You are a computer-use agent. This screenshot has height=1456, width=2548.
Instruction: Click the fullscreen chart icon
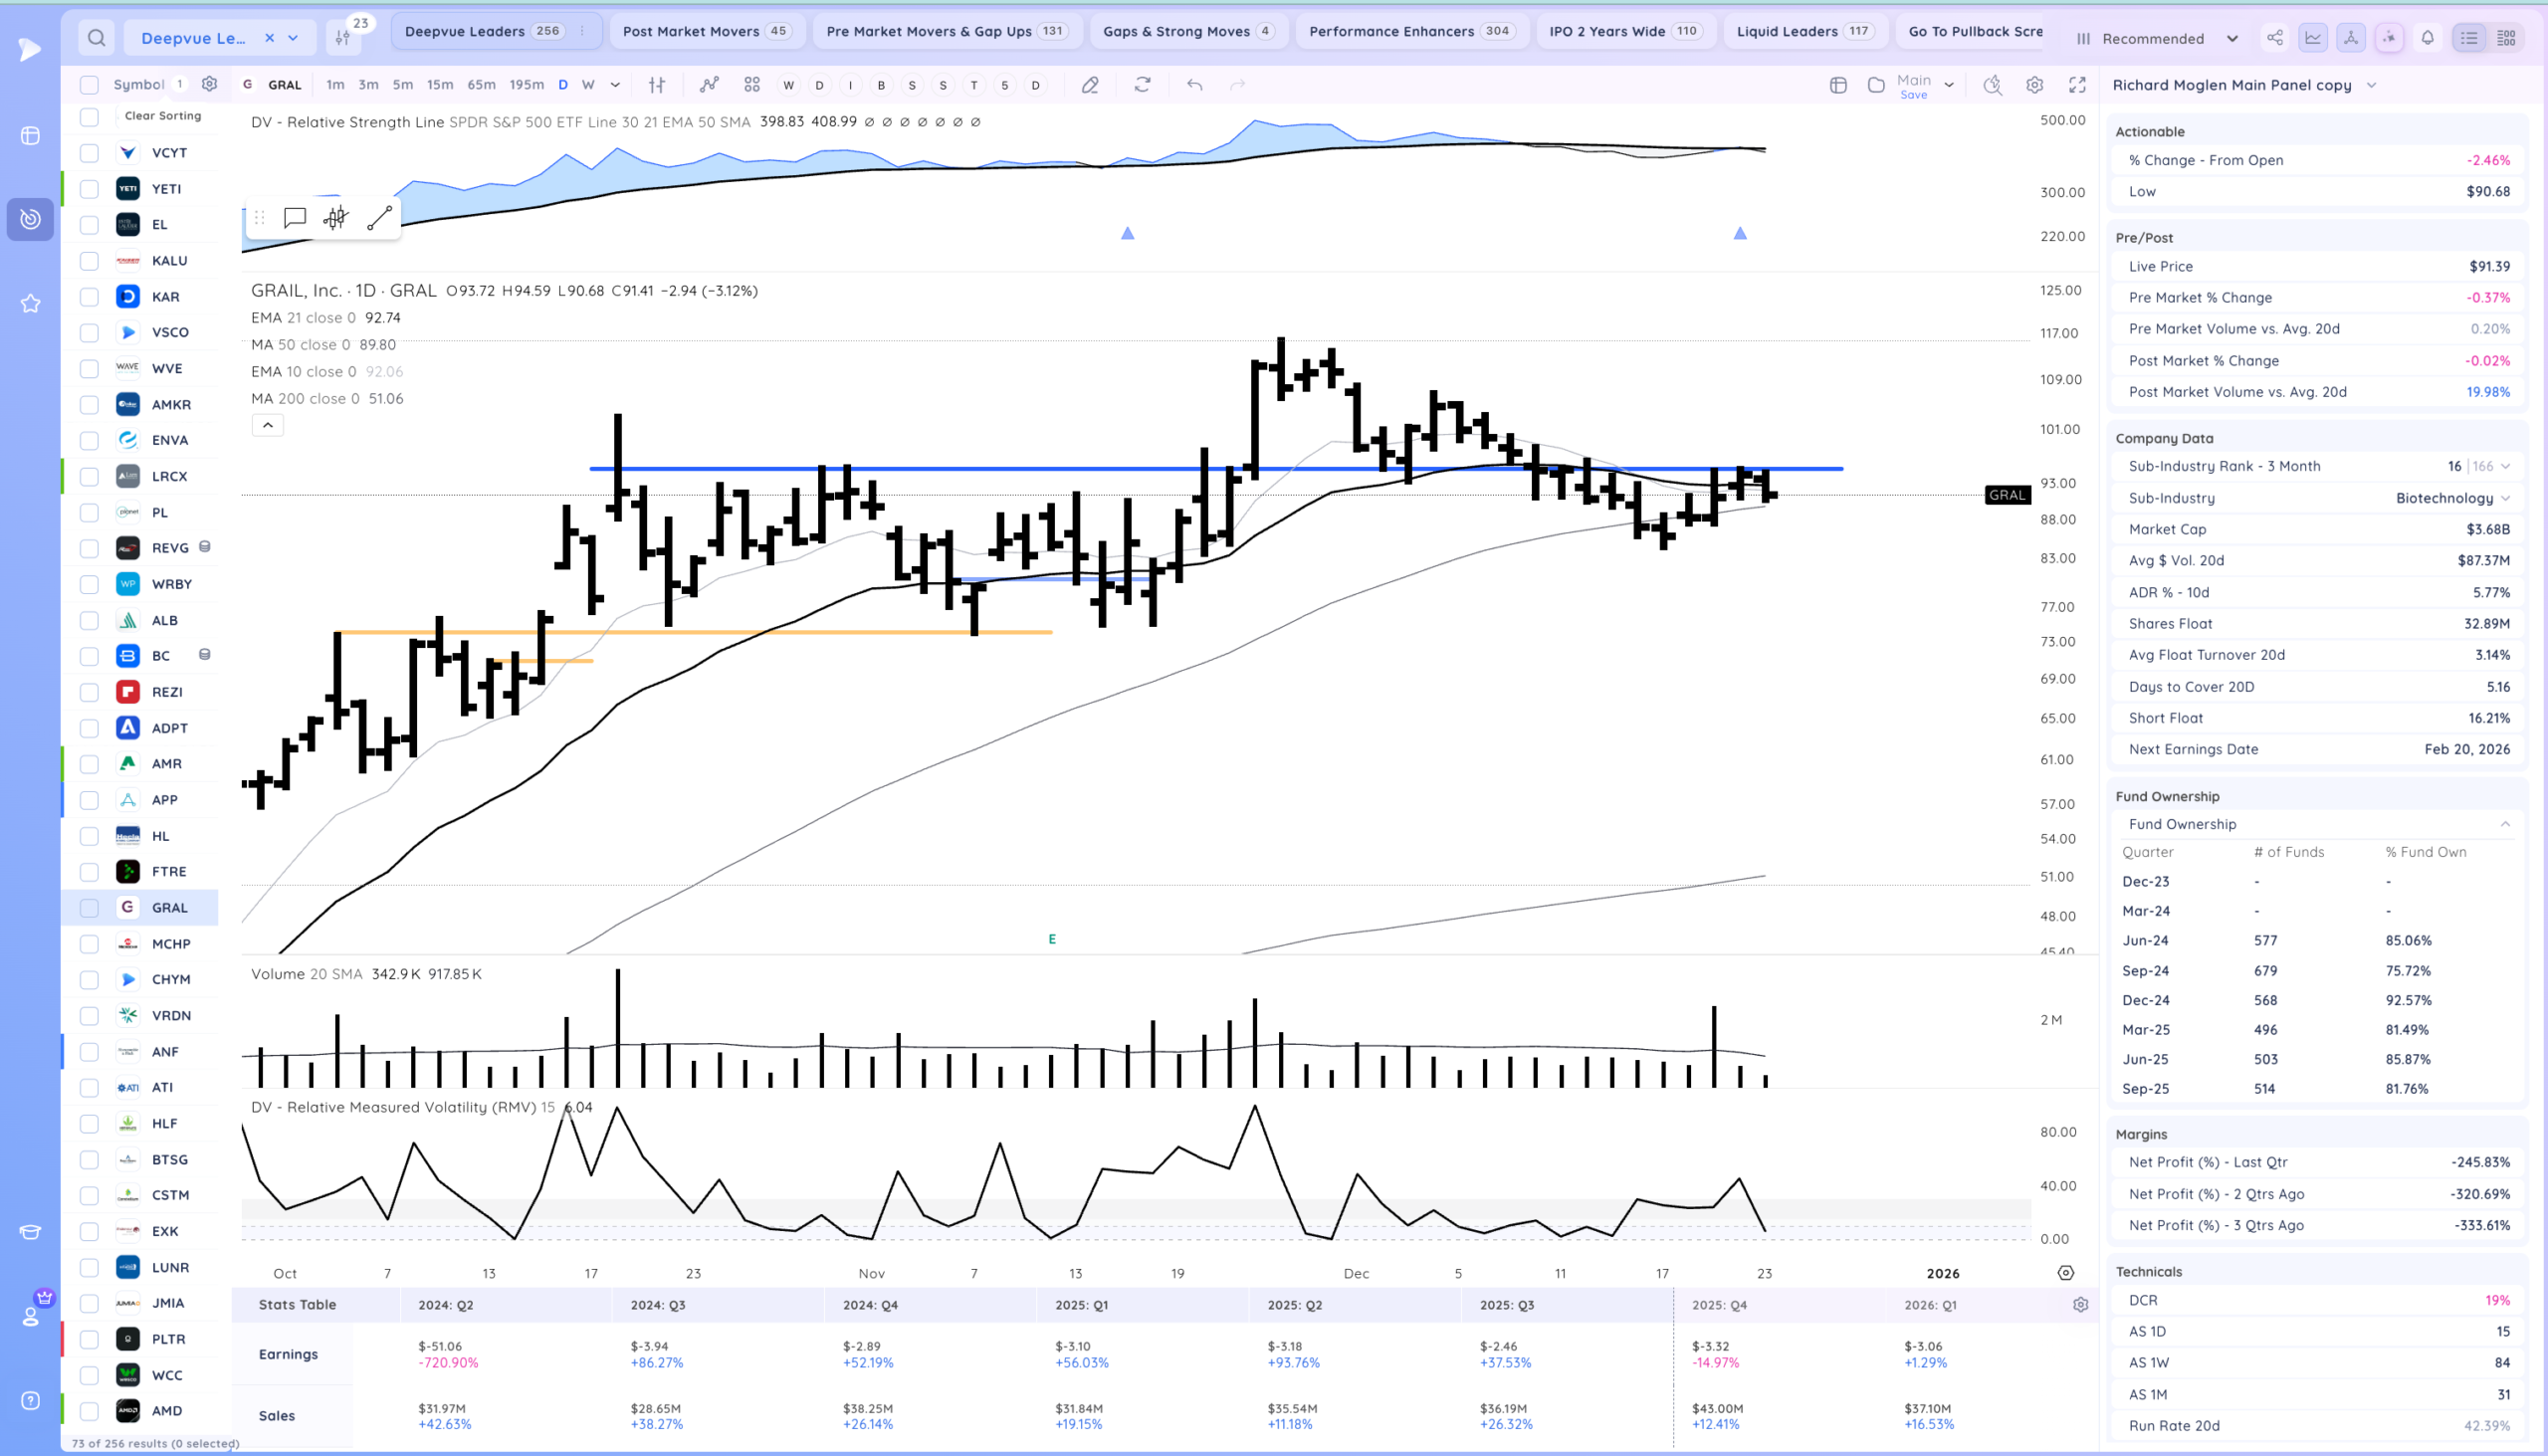pos(2077,85)
